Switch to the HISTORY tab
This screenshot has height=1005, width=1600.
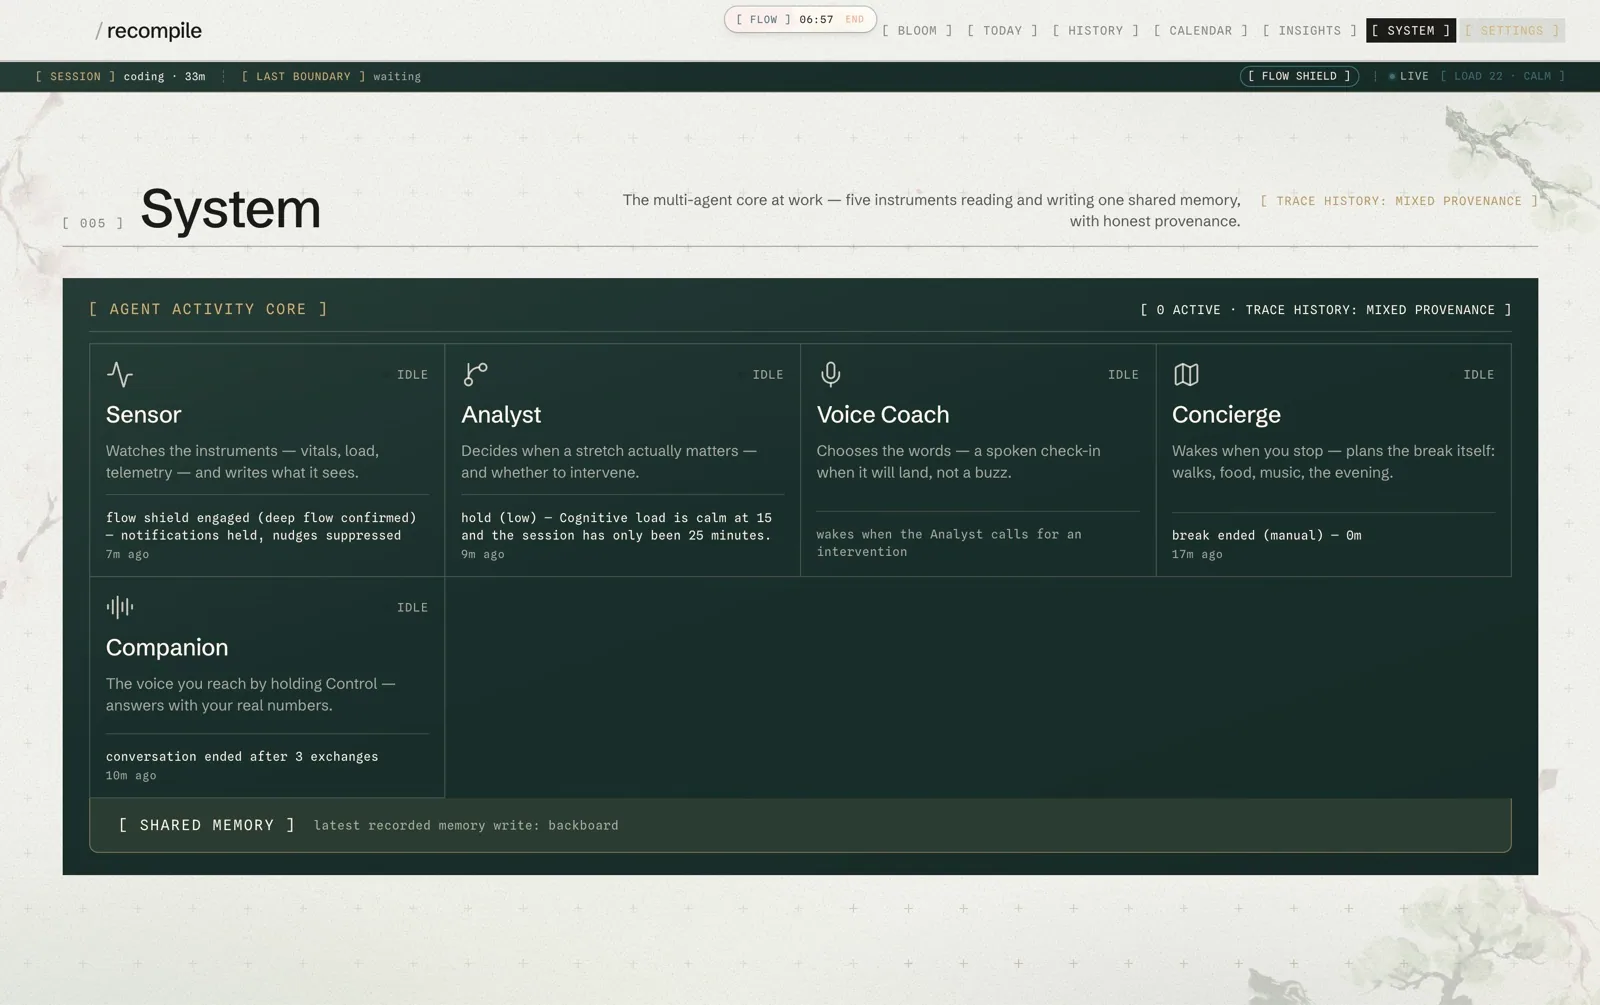[x=1095, y=31]
